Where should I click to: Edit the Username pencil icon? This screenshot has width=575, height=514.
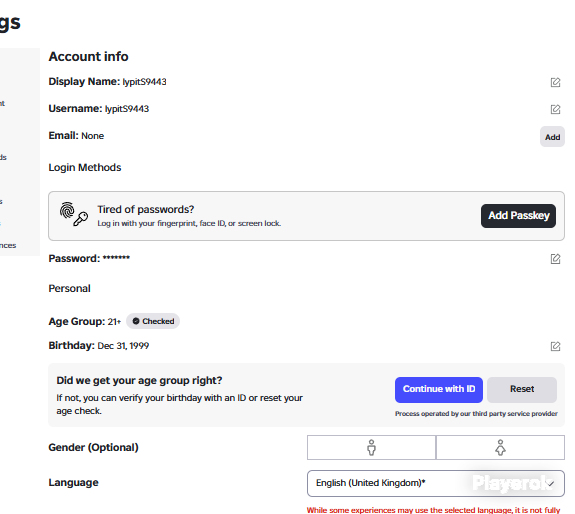(x=555, y=109)
